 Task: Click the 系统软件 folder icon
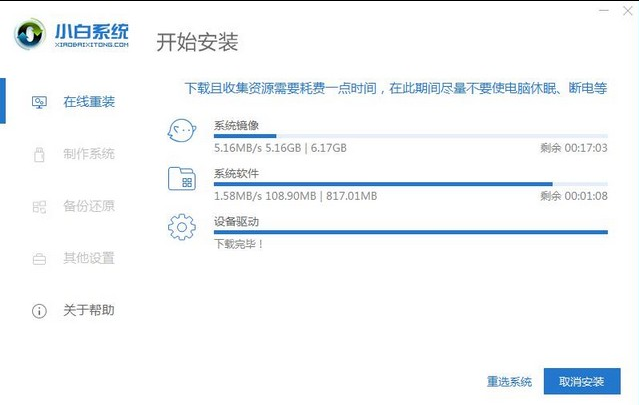click(182, 179)
